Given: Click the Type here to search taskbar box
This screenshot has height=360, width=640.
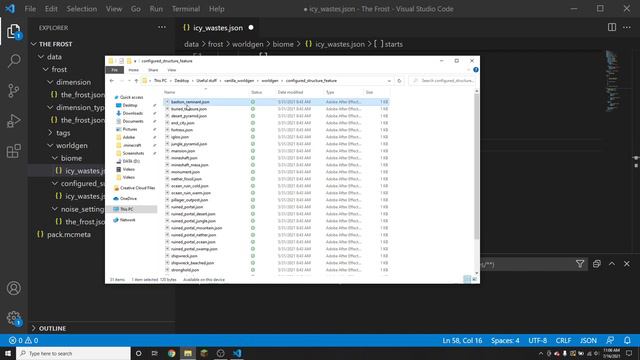Looking at the screenshot, I should click(73, 353).
